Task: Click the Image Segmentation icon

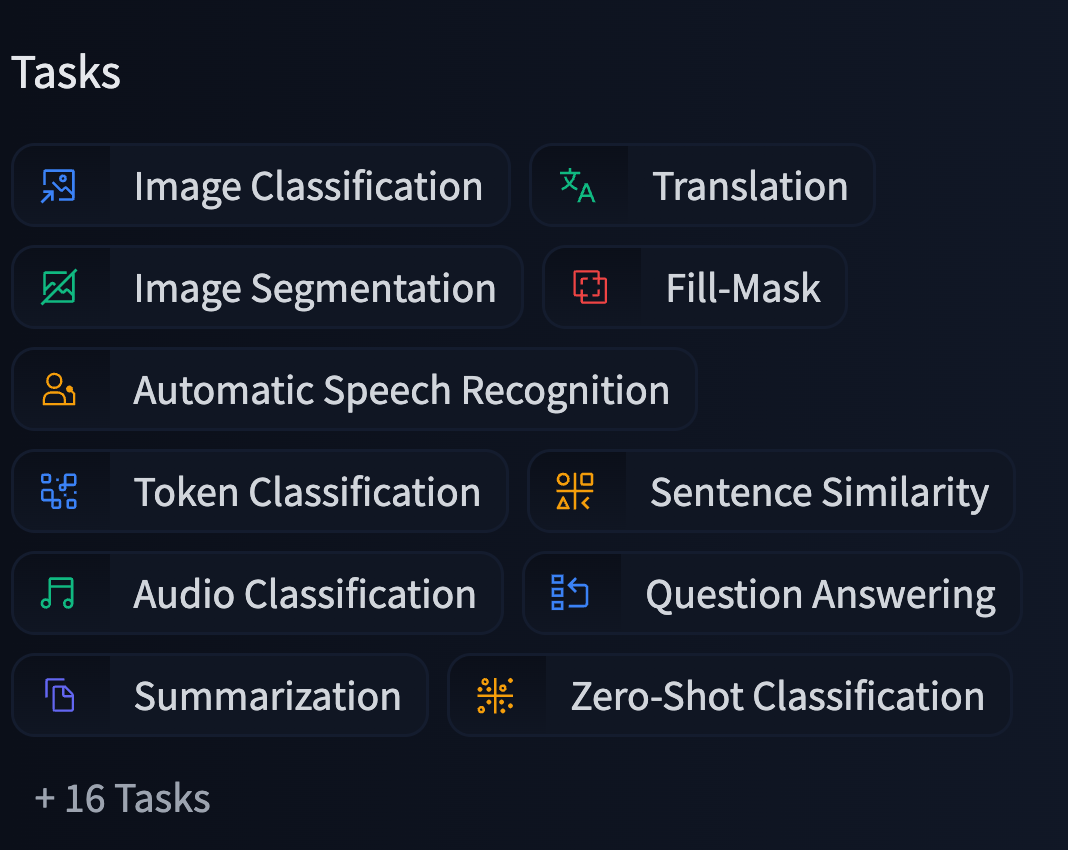Action: (x=59, y=288)
